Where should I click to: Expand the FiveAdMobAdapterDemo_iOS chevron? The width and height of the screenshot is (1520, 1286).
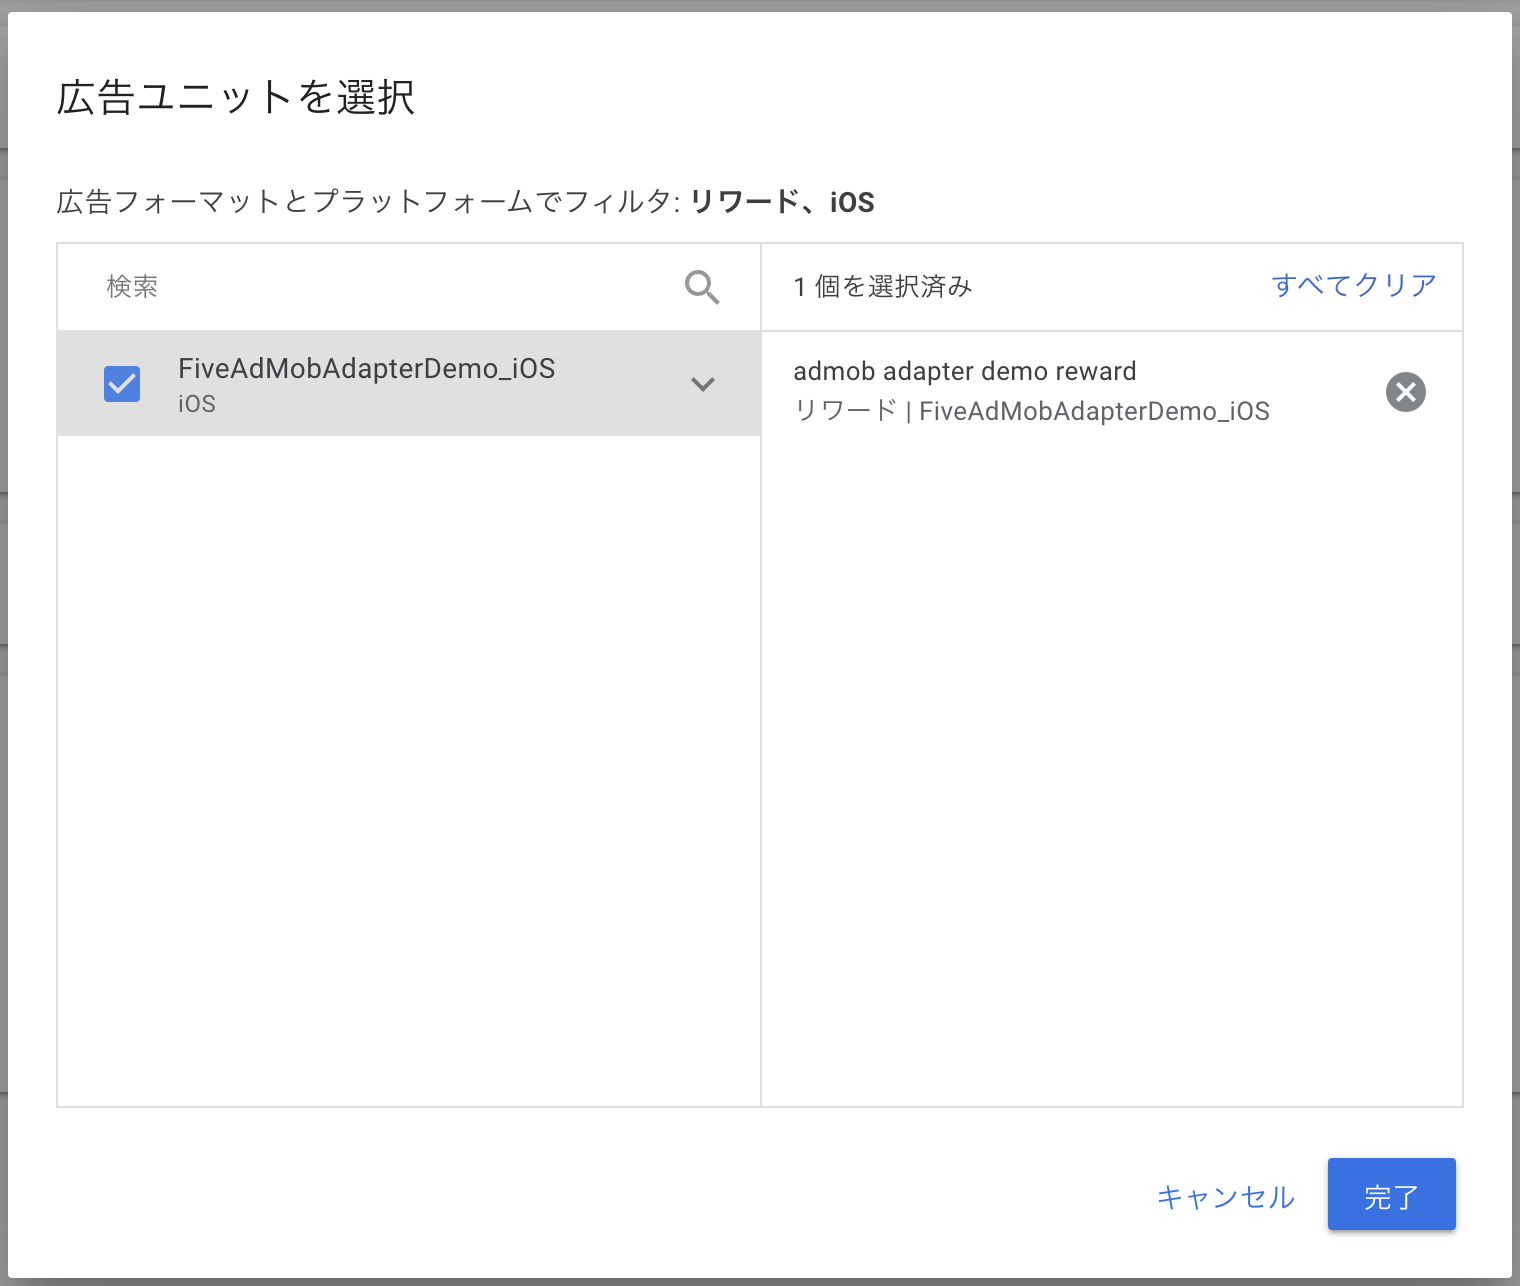pos(703,384)
